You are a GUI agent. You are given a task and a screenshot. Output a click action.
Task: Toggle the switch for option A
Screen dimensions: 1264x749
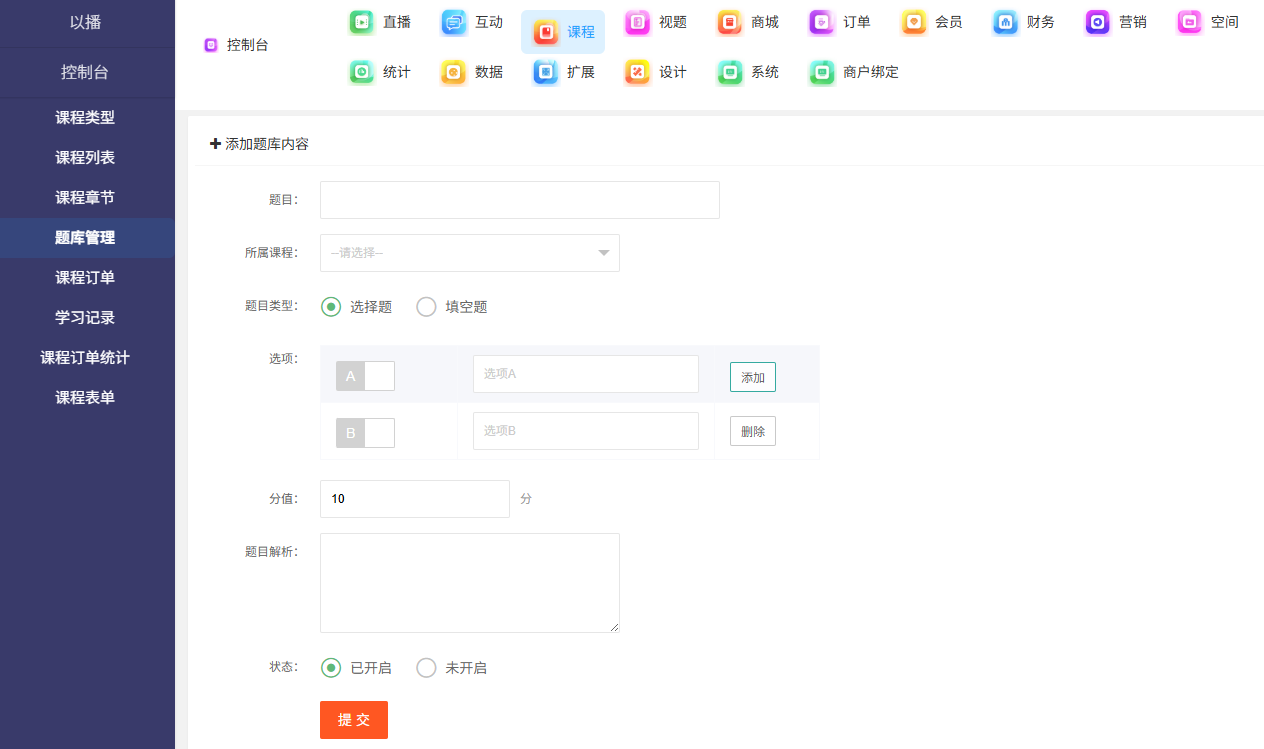click(x=365, y=376)
